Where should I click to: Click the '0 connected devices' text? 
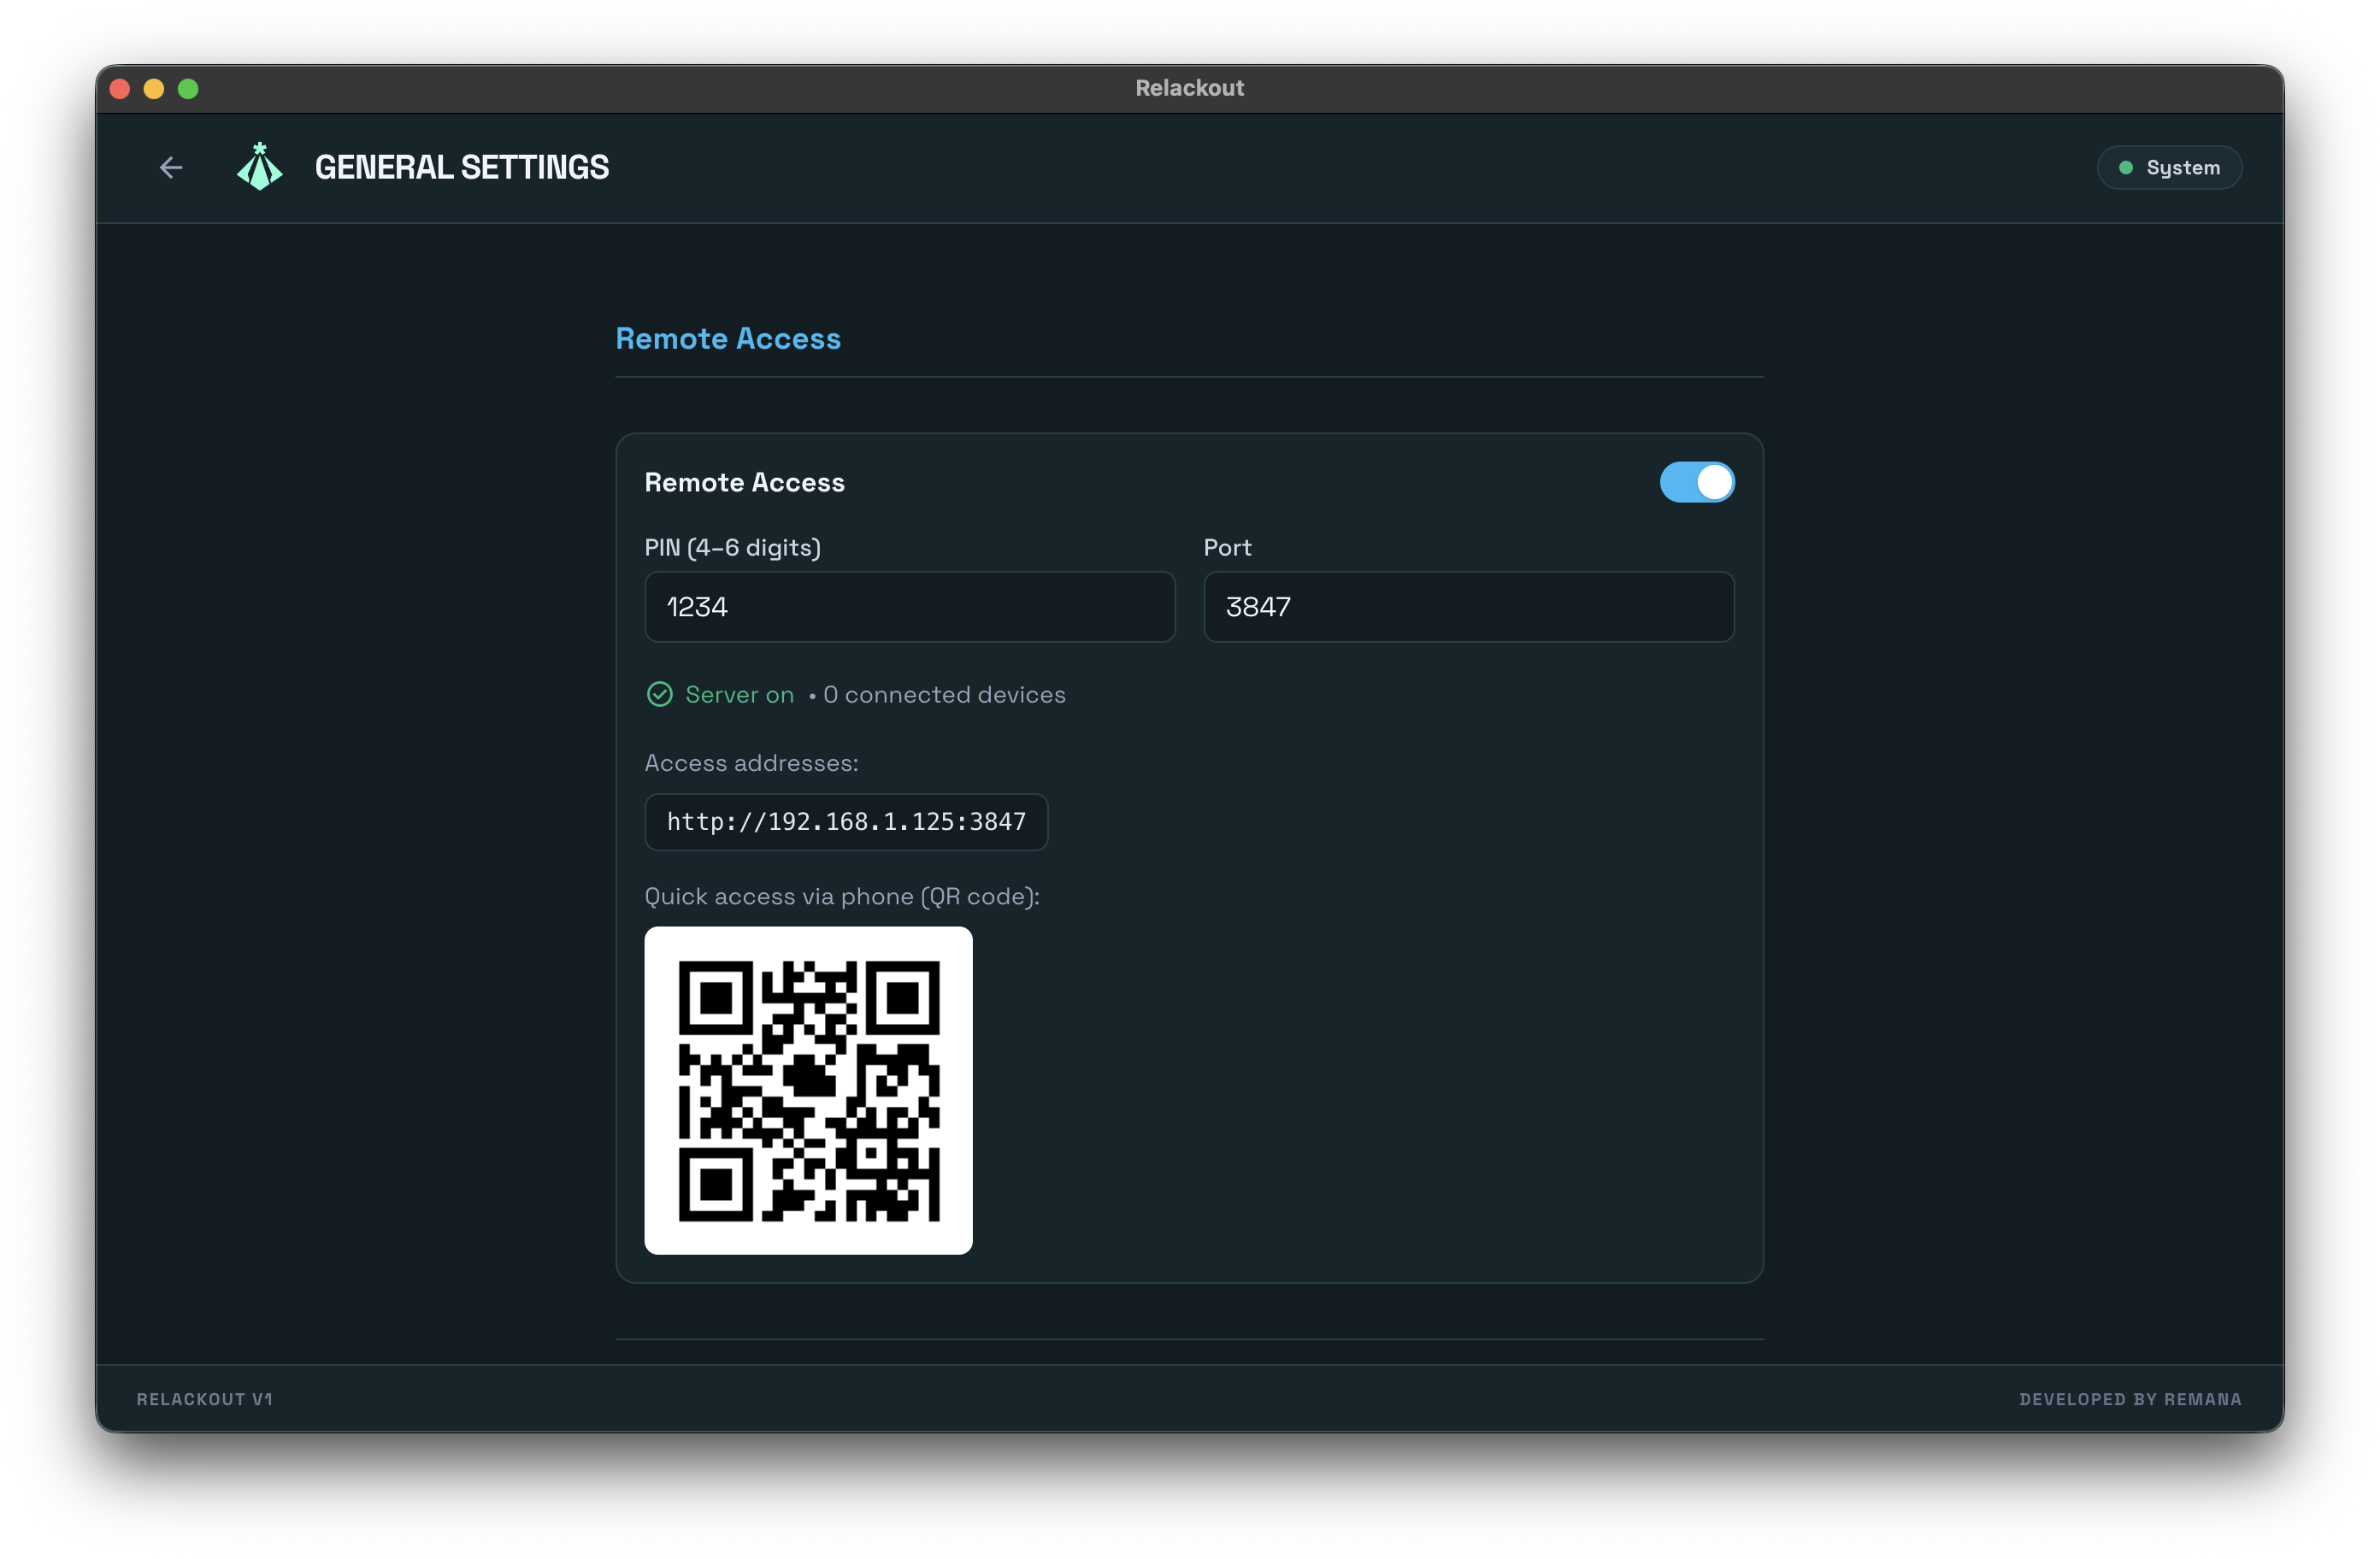(944, 695)
